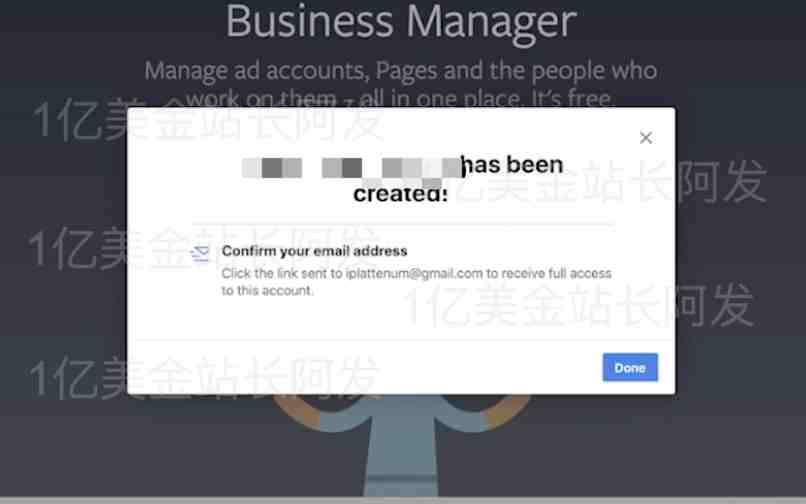Screen dimensions: 806x504
Task: Click the blue figure illustration below the dialog
Action: 402,447
